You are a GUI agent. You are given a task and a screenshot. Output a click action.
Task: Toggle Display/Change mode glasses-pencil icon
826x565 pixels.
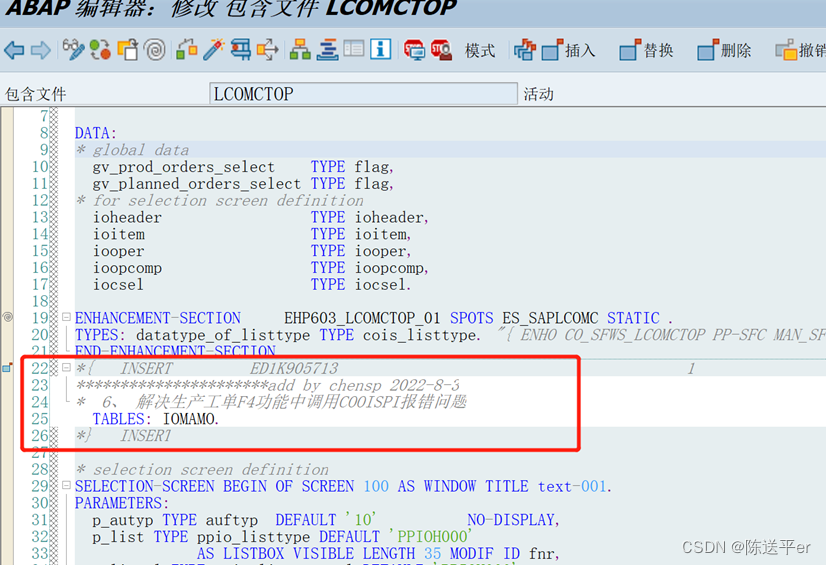point(73,49)
